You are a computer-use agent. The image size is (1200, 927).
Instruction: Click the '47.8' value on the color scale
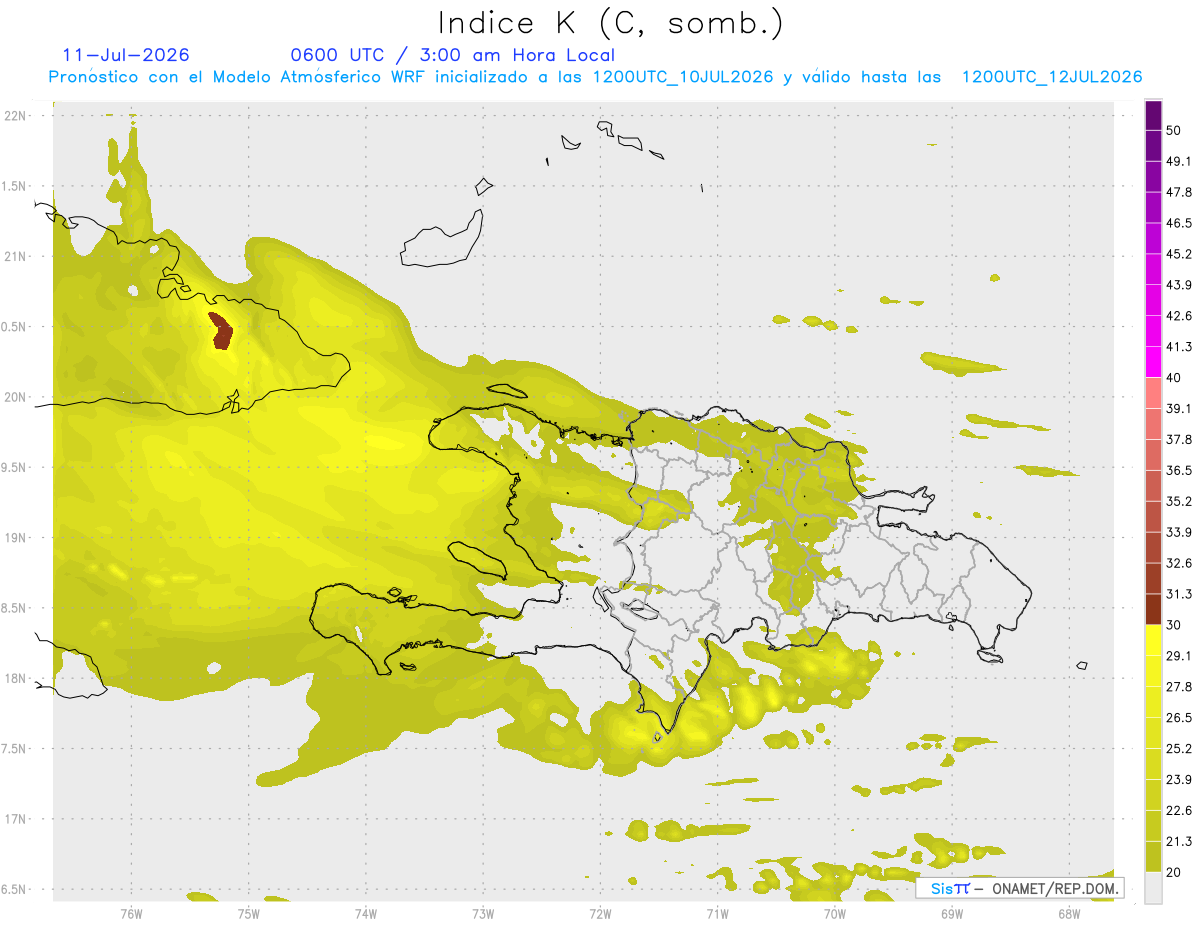pos(1179,192)
